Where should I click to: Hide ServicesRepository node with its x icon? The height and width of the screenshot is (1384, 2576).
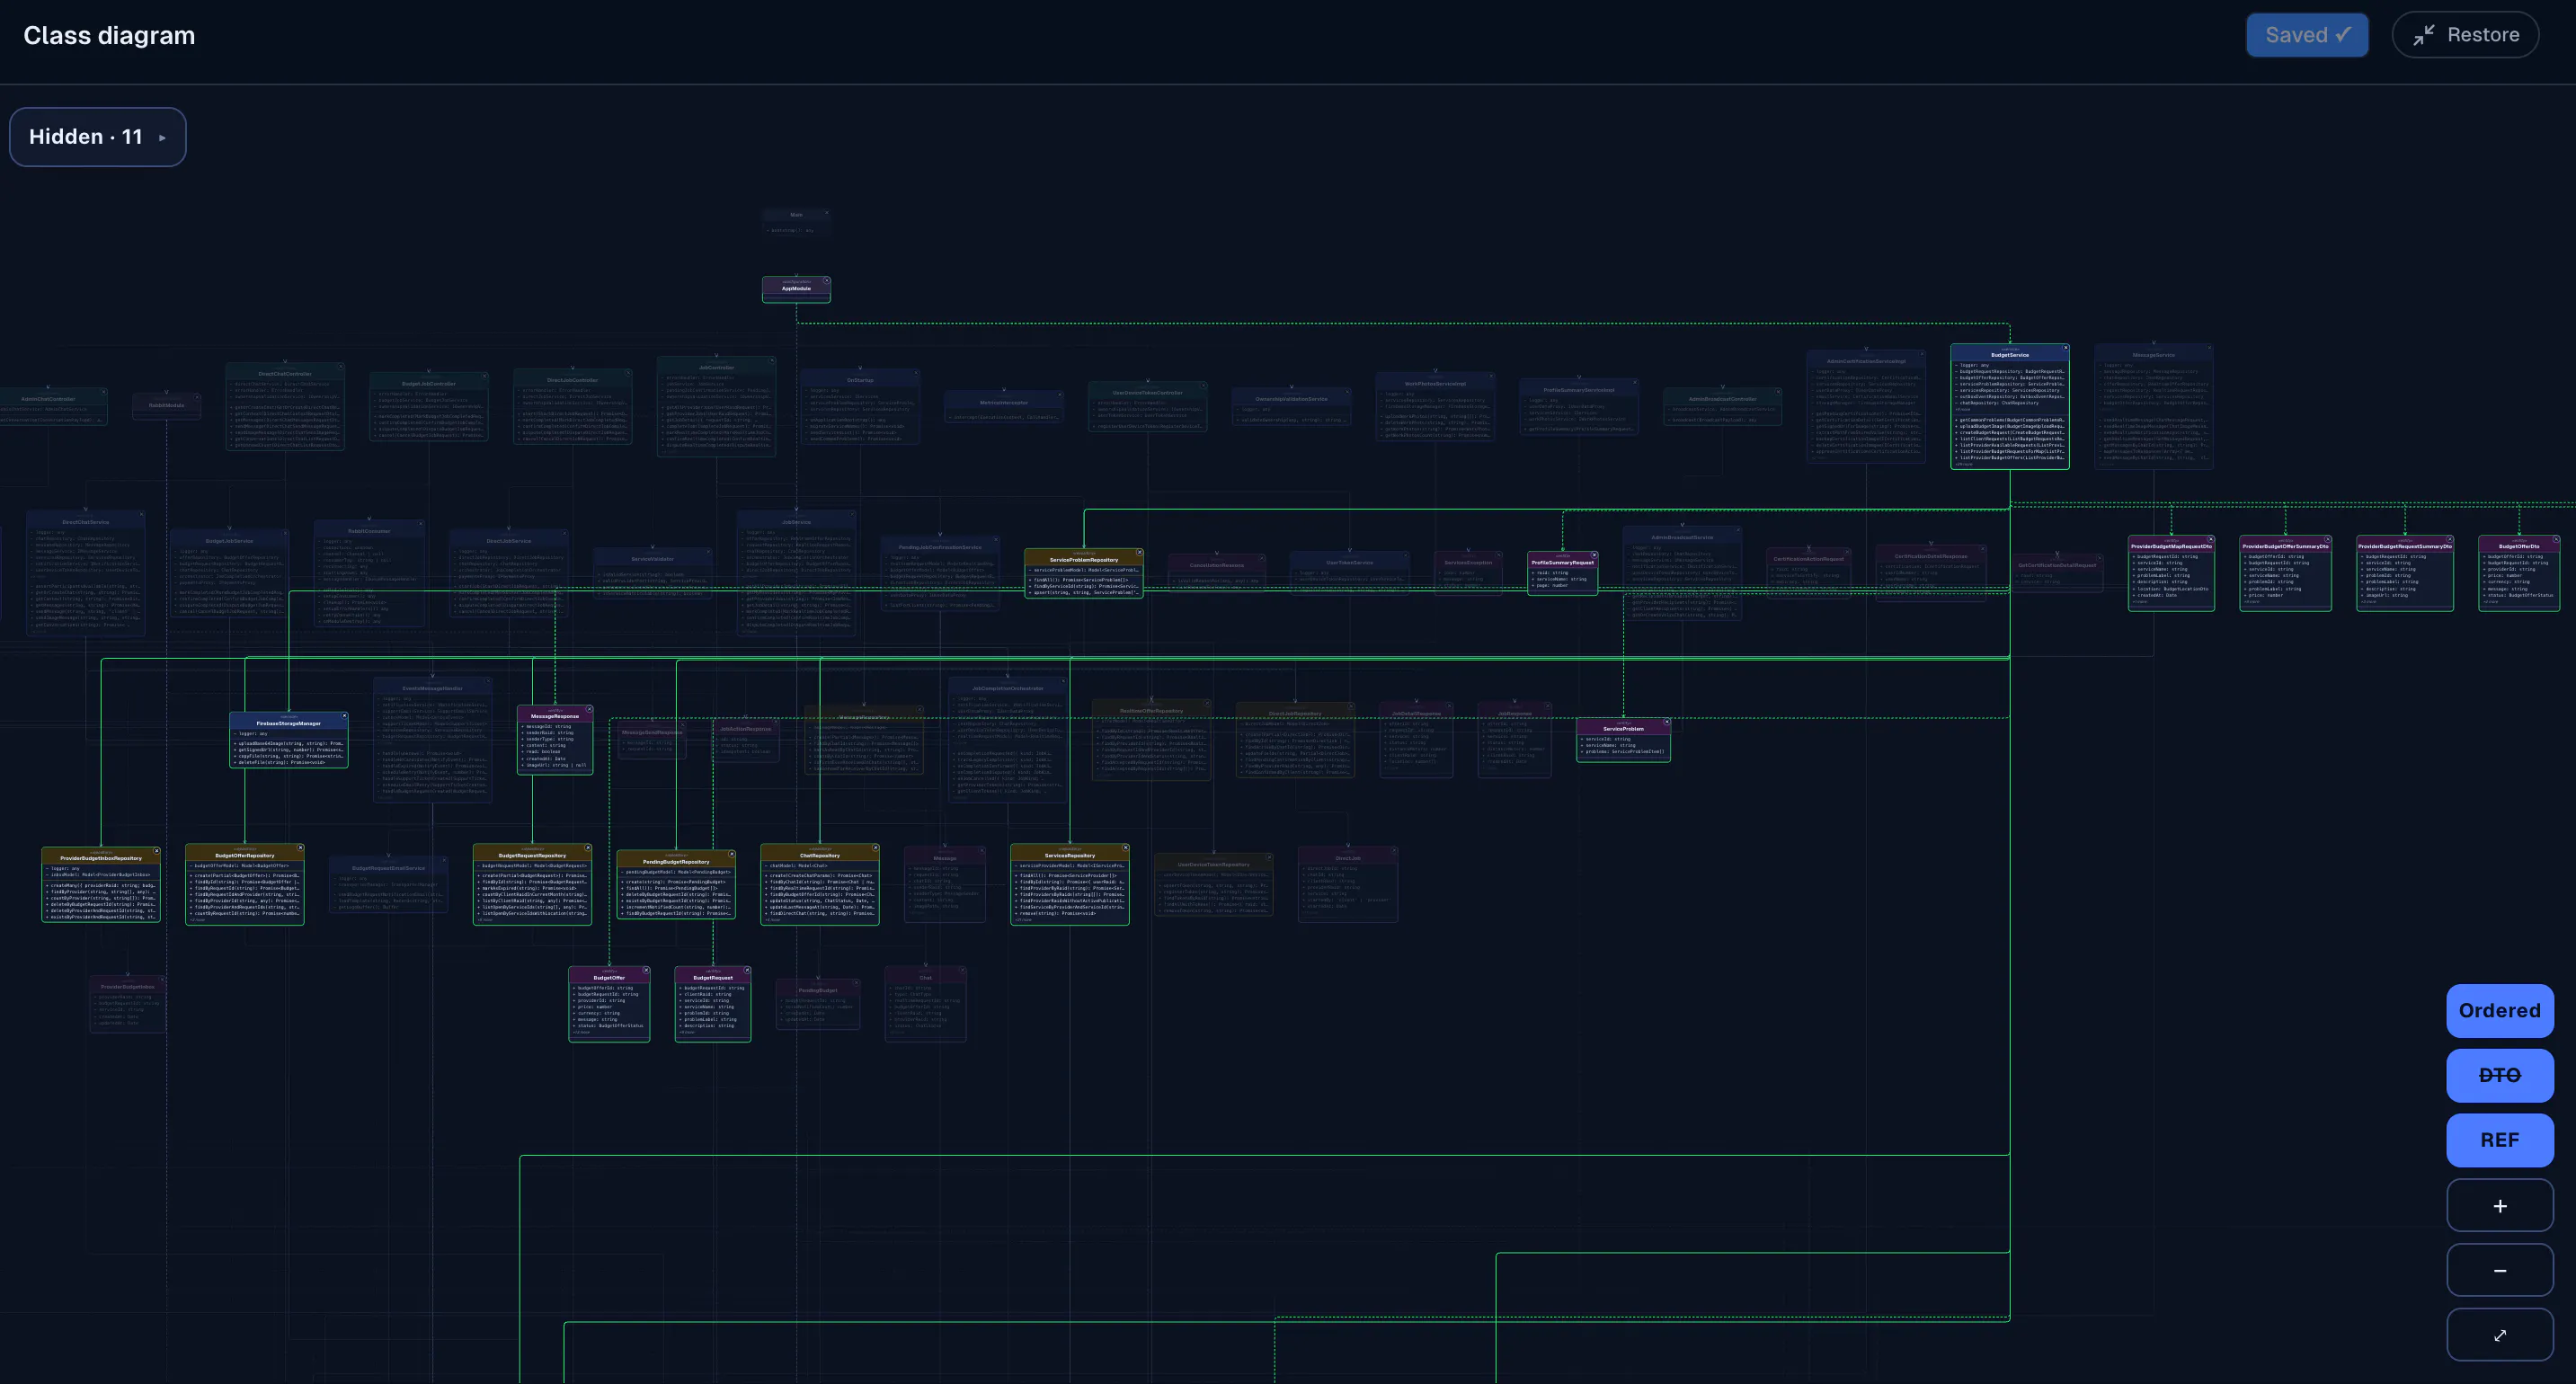(1125, 848)
